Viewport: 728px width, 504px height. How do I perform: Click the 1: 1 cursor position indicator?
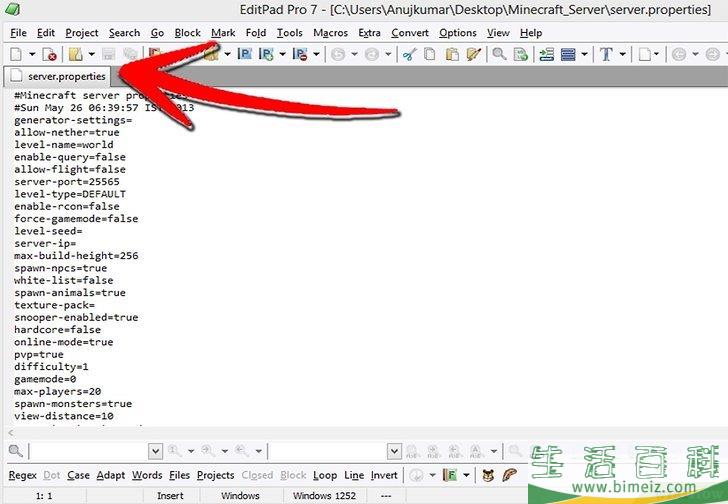44,496
